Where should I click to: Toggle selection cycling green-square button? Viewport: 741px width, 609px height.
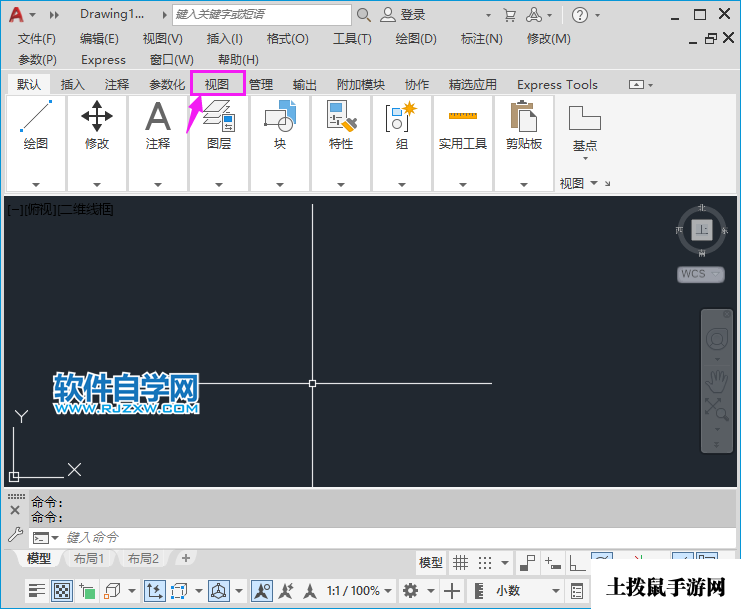click(87, 591)
